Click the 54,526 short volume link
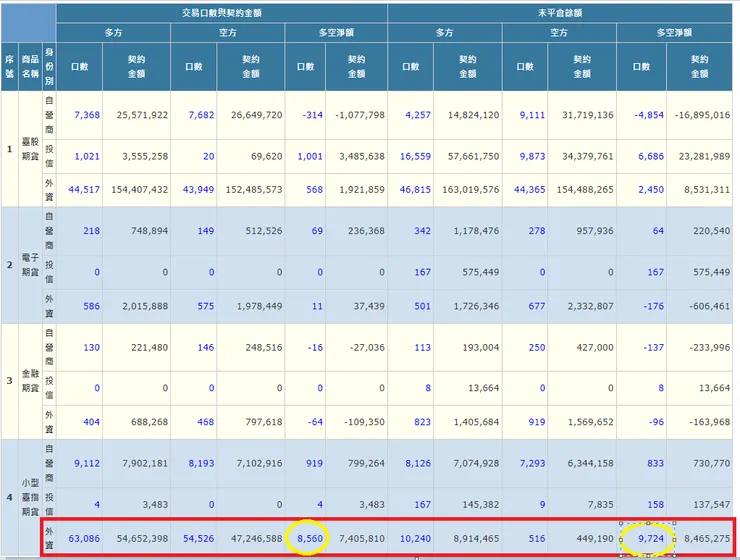This screenshot has width=740, height=560. tap(197, 537)
